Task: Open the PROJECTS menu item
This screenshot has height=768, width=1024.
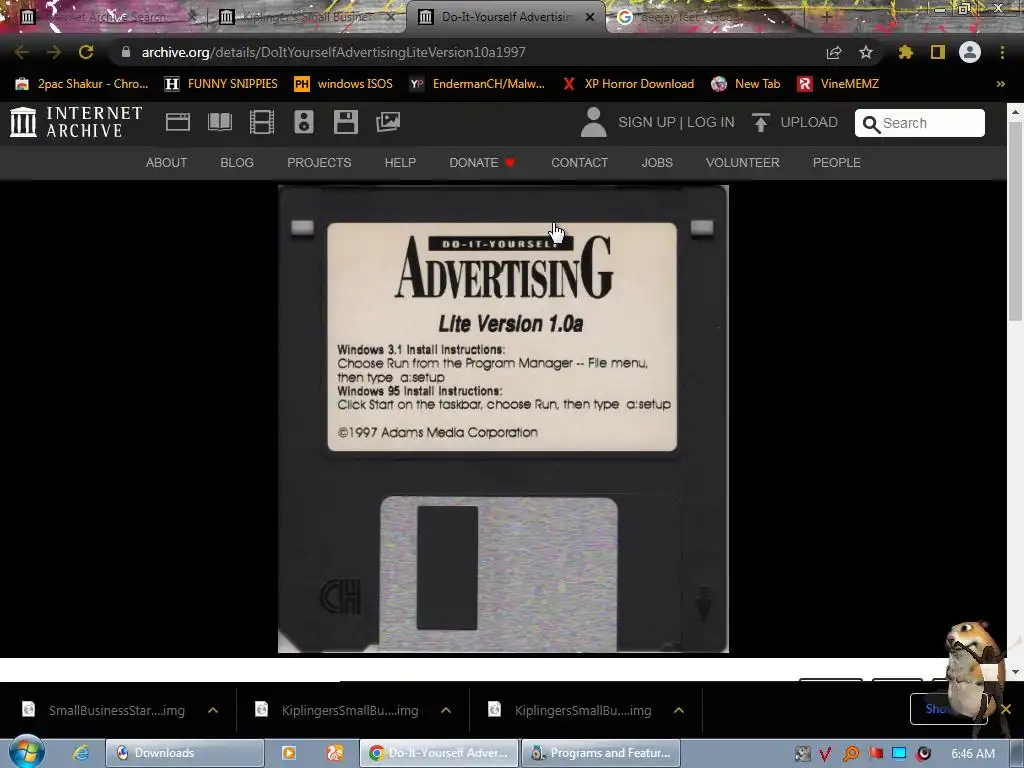Action: pos(319,163)
